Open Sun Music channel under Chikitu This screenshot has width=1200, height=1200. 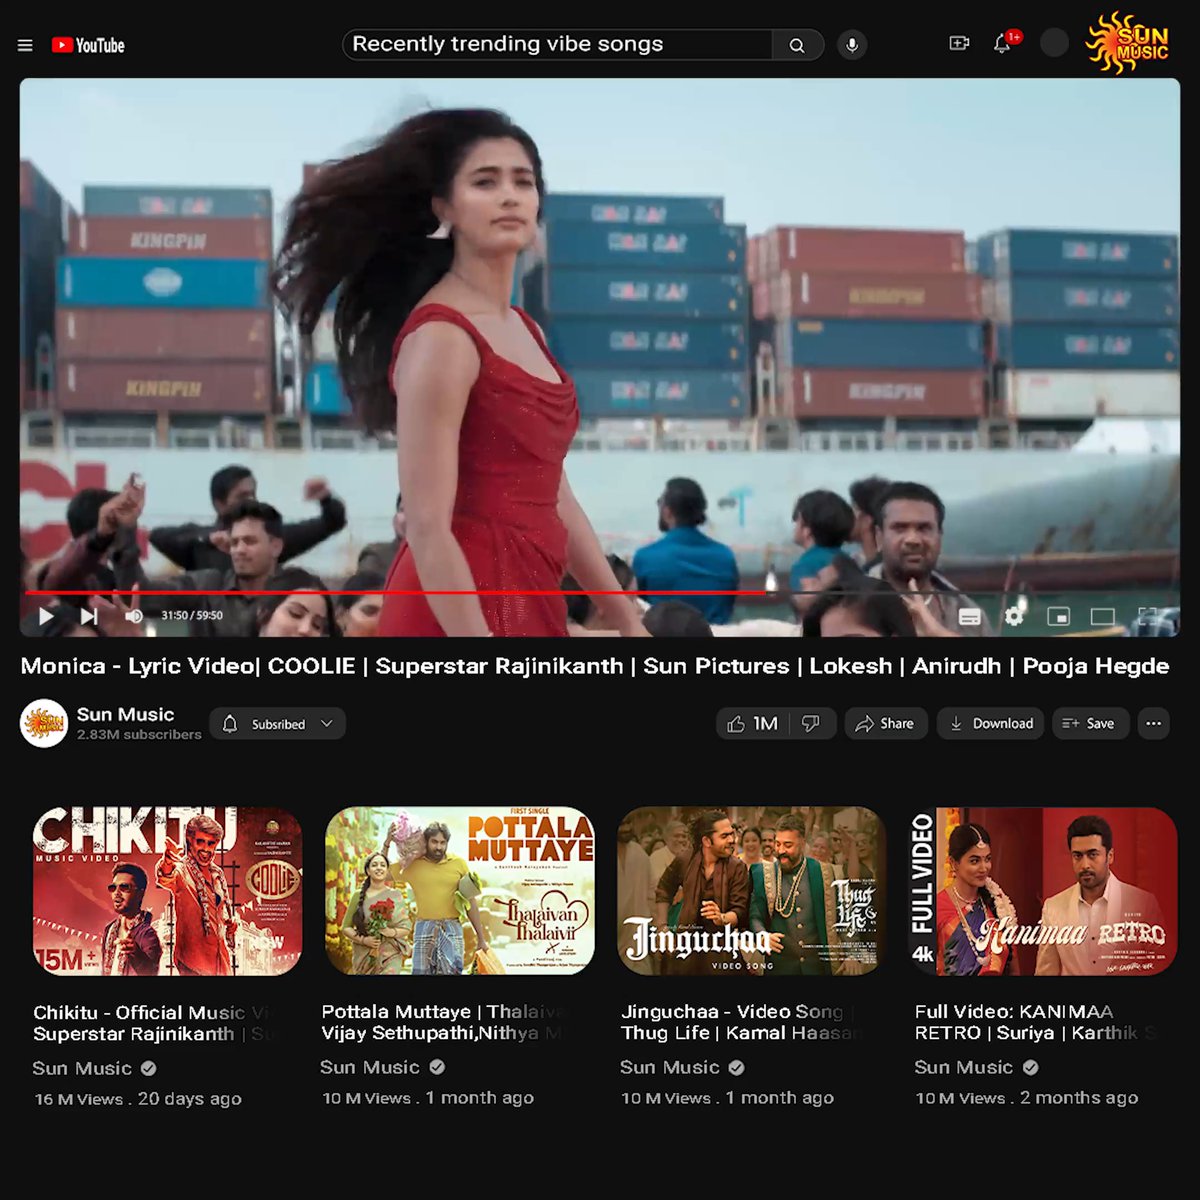pyautogui.click(x=82, y=1068)
